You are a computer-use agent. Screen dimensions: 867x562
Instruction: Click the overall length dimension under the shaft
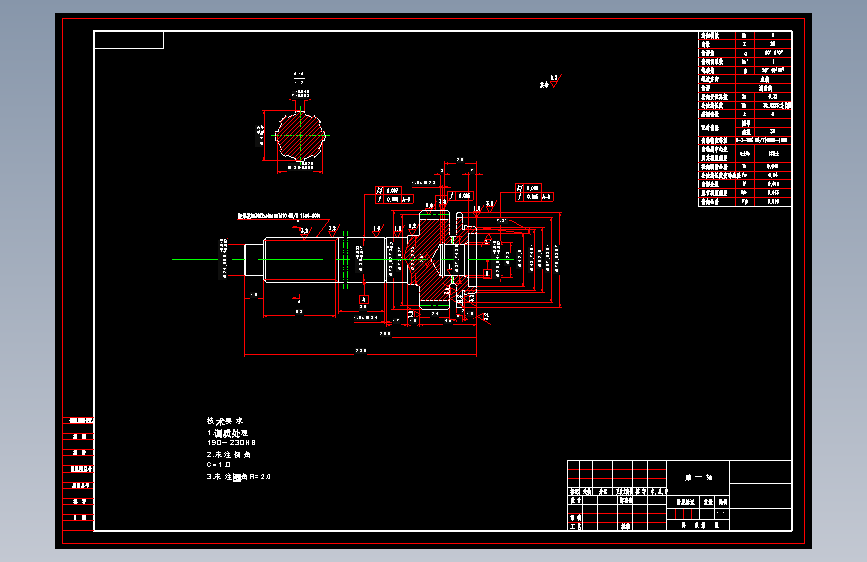(361, 350)
